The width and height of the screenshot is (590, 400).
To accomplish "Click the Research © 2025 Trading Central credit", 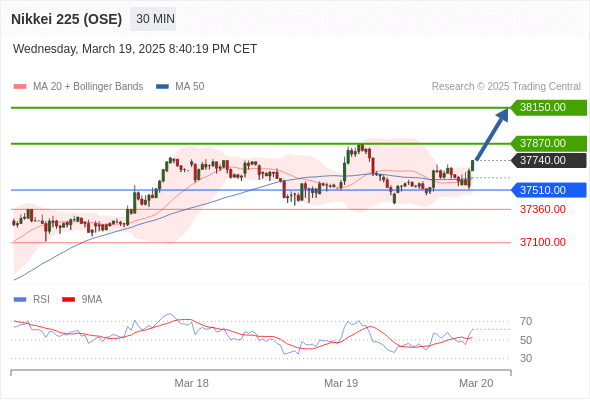I will [x=506, y=87].
